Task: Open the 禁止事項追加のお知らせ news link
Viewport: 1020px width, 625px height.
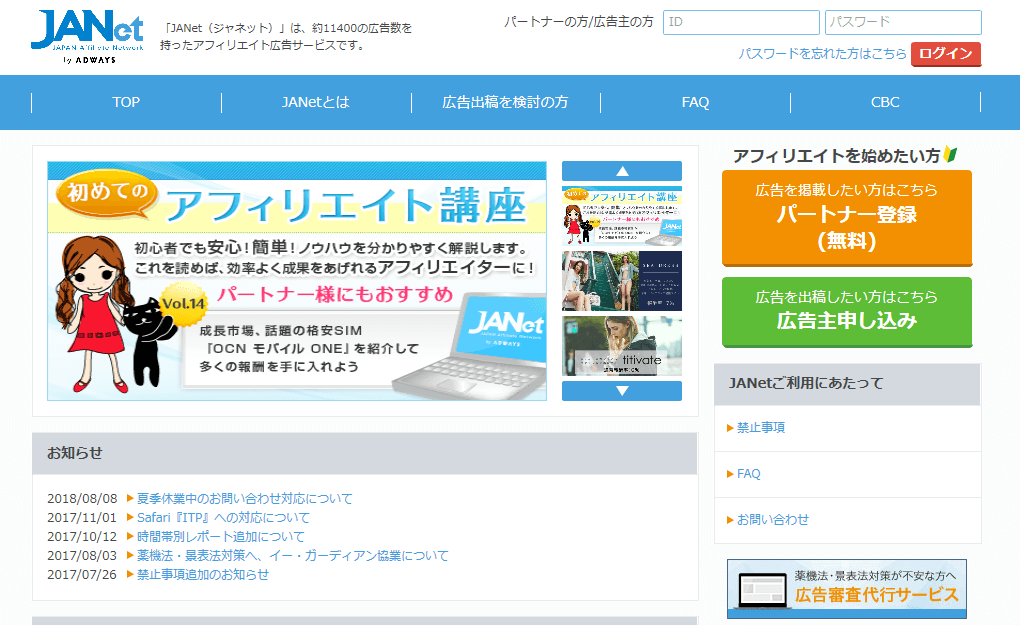Action: click(x=202, y=574)
